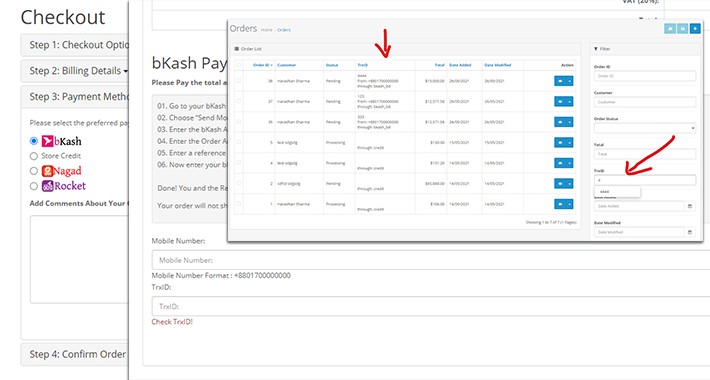
Task: Click the blue plus add order button
Action: pyautogui.click(x=695, y=29)
